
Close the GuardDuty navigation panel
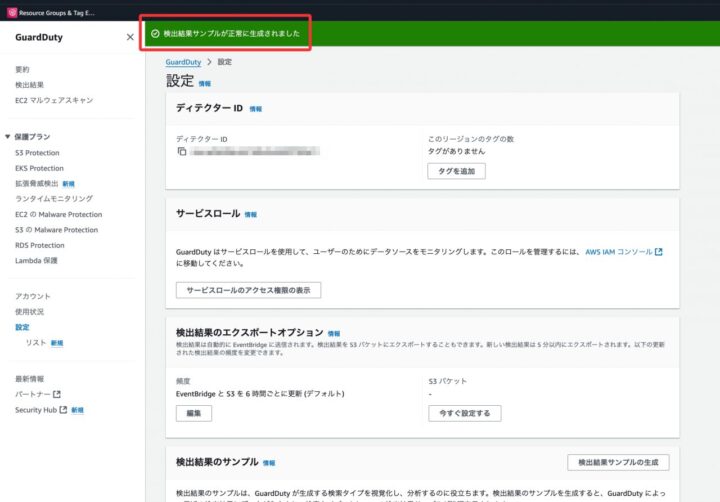click(129, 38)
